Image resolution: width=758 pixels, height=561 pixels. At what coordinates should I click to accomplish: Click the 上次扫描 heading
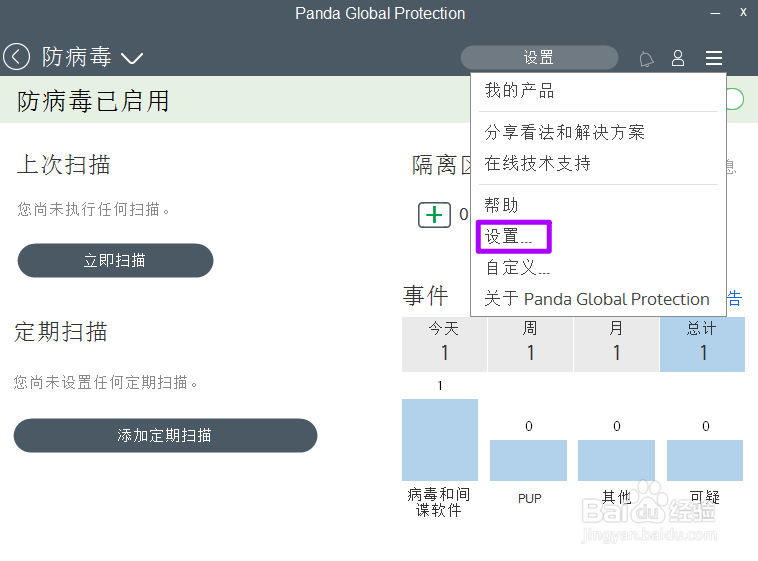pos(64,164)
